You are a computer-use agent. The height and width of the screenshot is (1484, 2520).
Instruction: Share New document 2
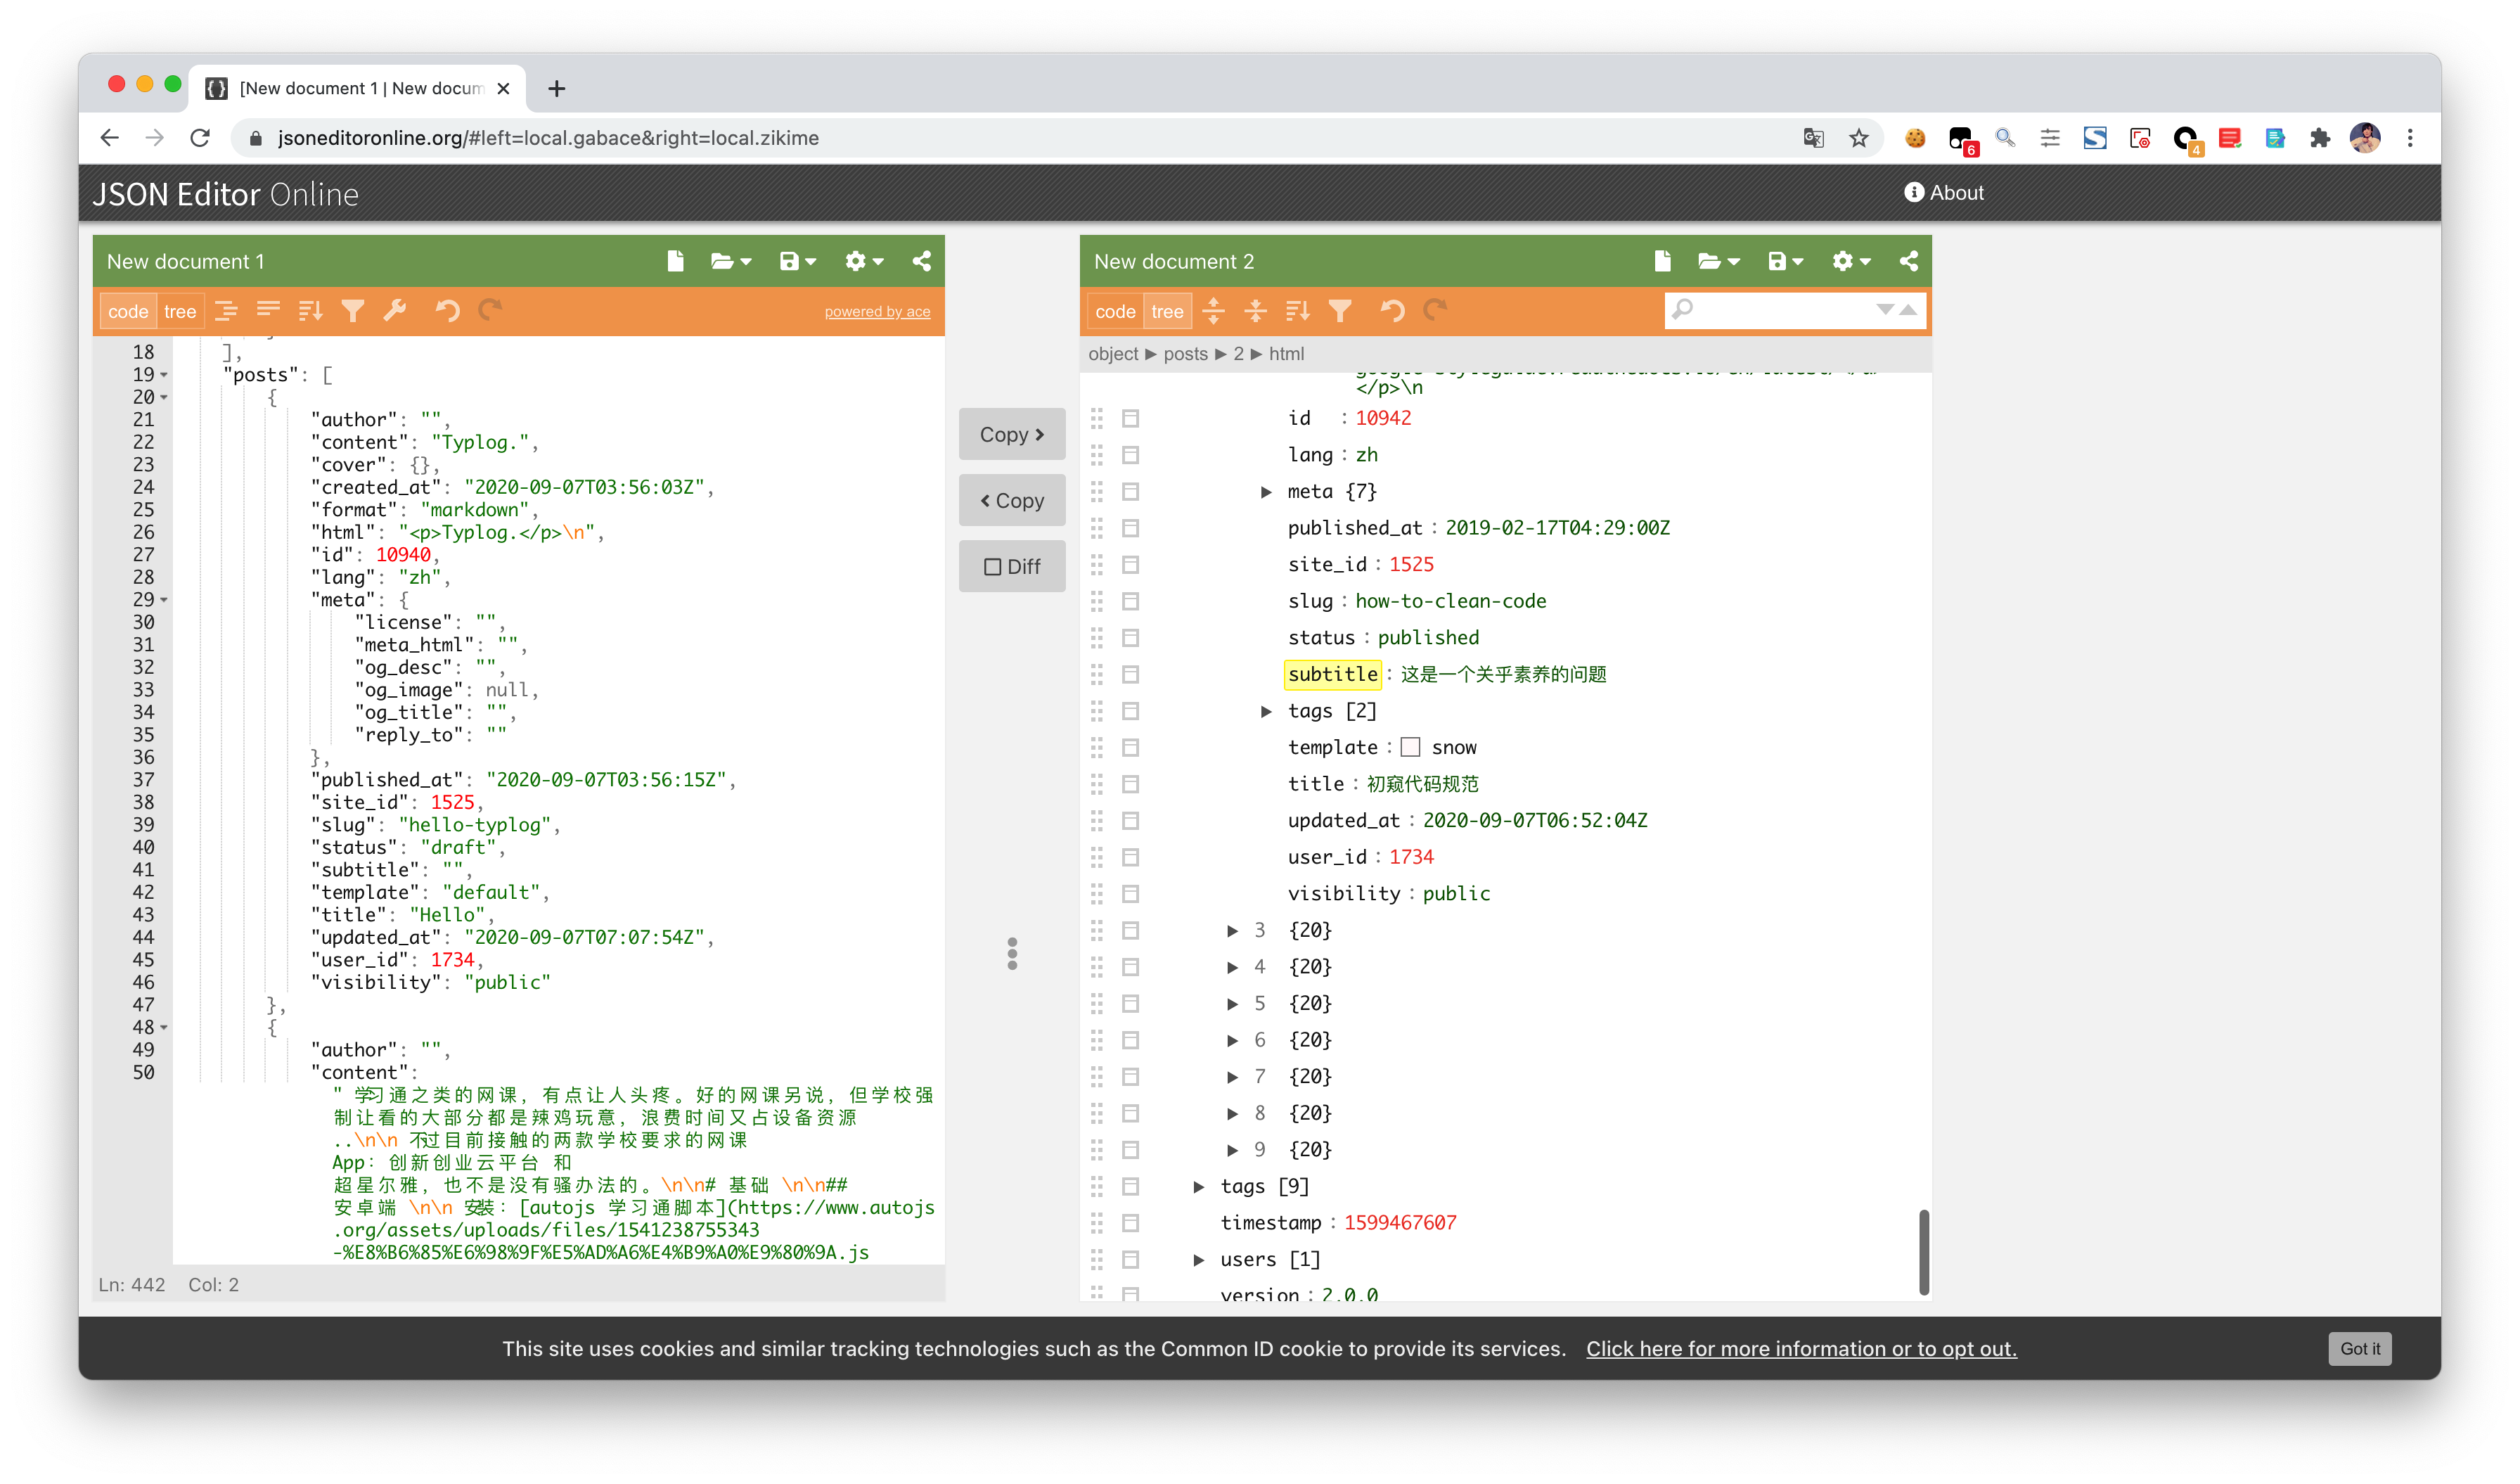pyautogui.click(x=1909, y=261)
